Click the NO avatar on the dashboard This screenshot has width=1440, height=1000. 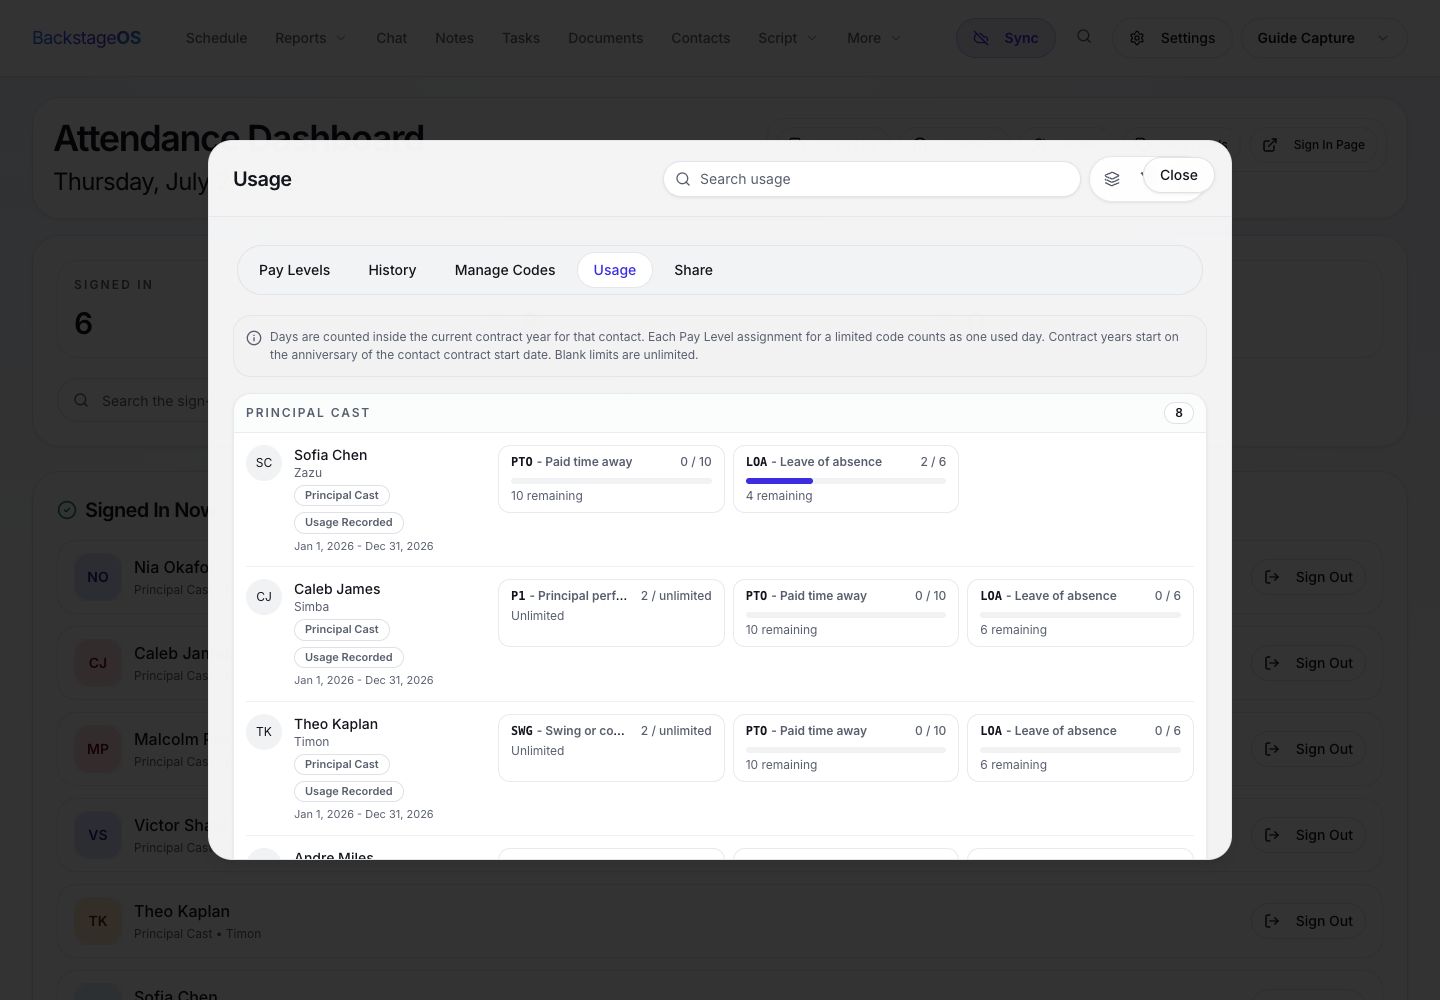(x=98, y=577)
